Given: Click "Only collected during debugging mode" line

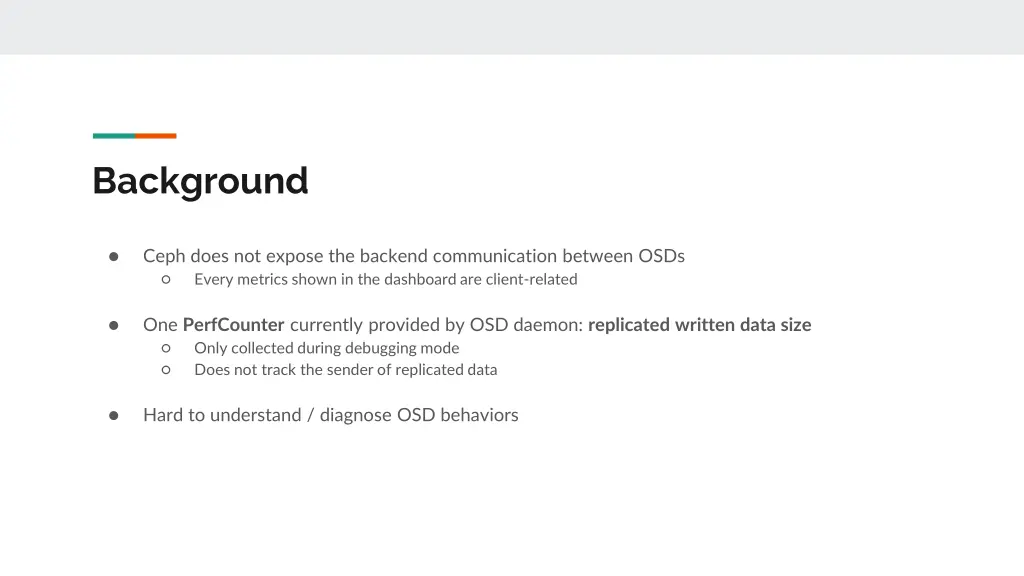Looking at the screenshot, I should click(327, 348).
